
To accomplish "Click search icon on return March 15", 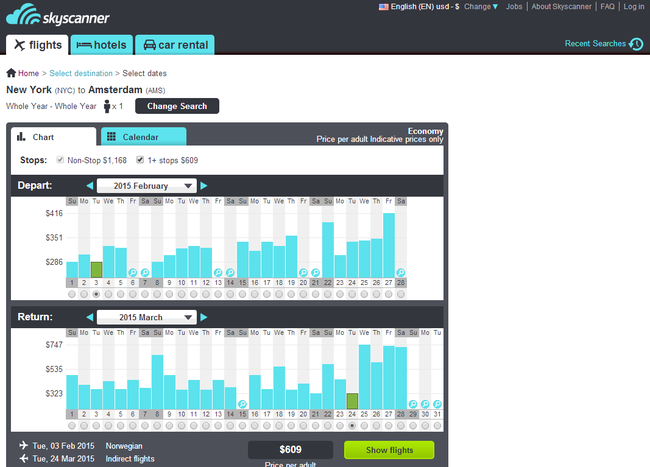I will (x=243, y=403).
